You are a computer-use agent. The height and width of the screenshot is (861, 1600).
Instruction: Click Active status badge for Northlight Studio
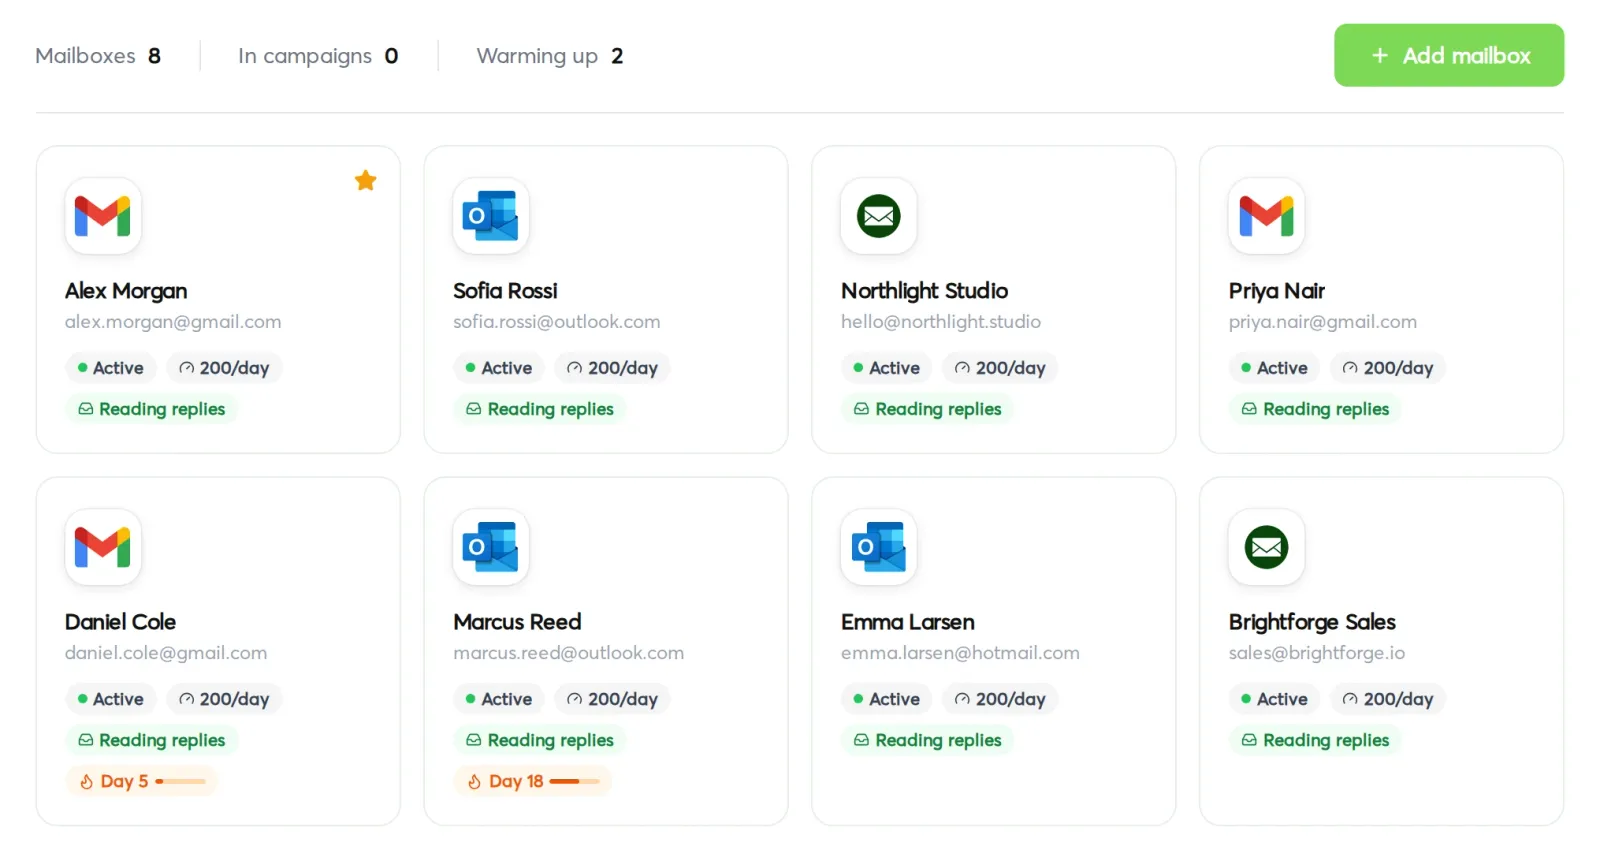click(x=887, y=368)
